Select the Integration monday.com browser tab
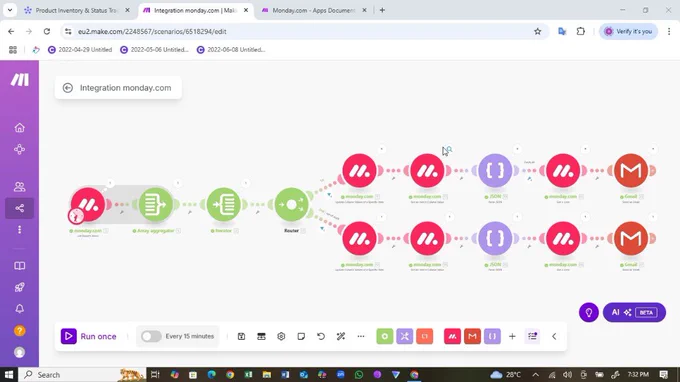 [195, 10]
